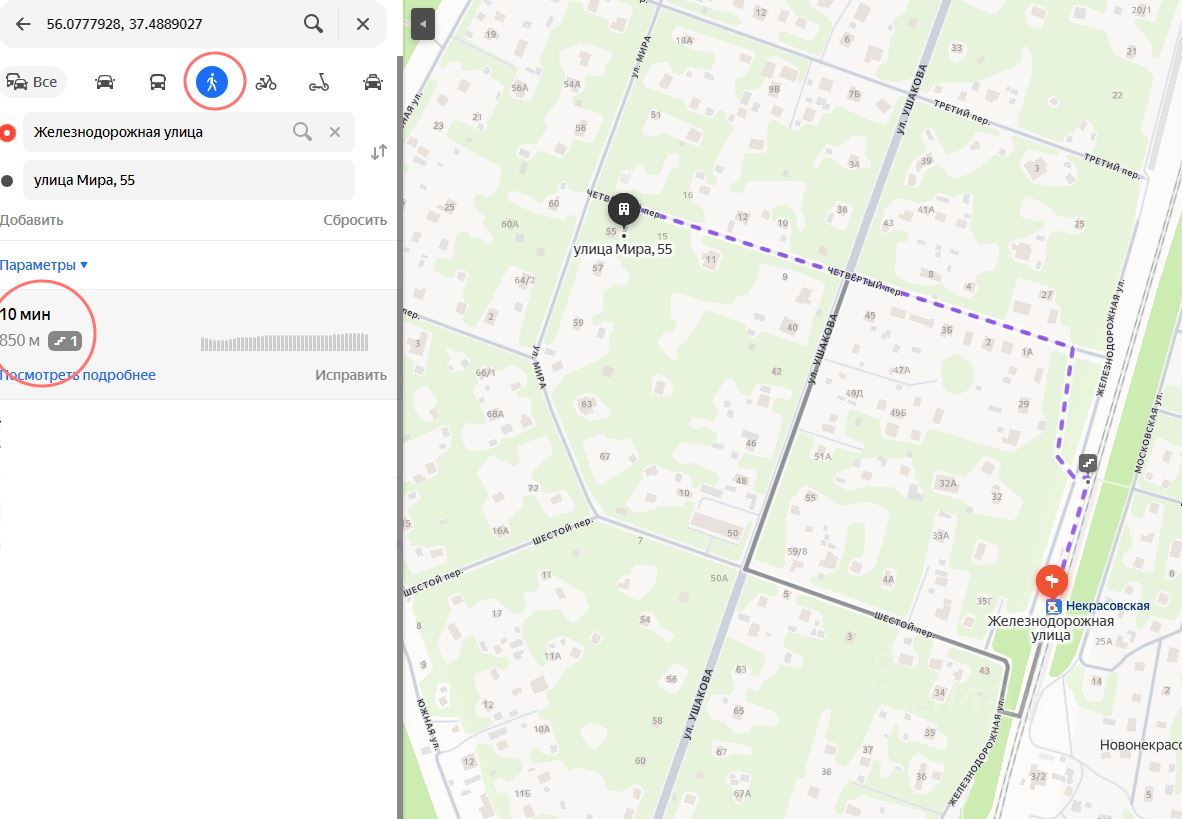Open 'Посмотреть подробнее' route details
The image size is (1182, 819).
tap(78, 375)
